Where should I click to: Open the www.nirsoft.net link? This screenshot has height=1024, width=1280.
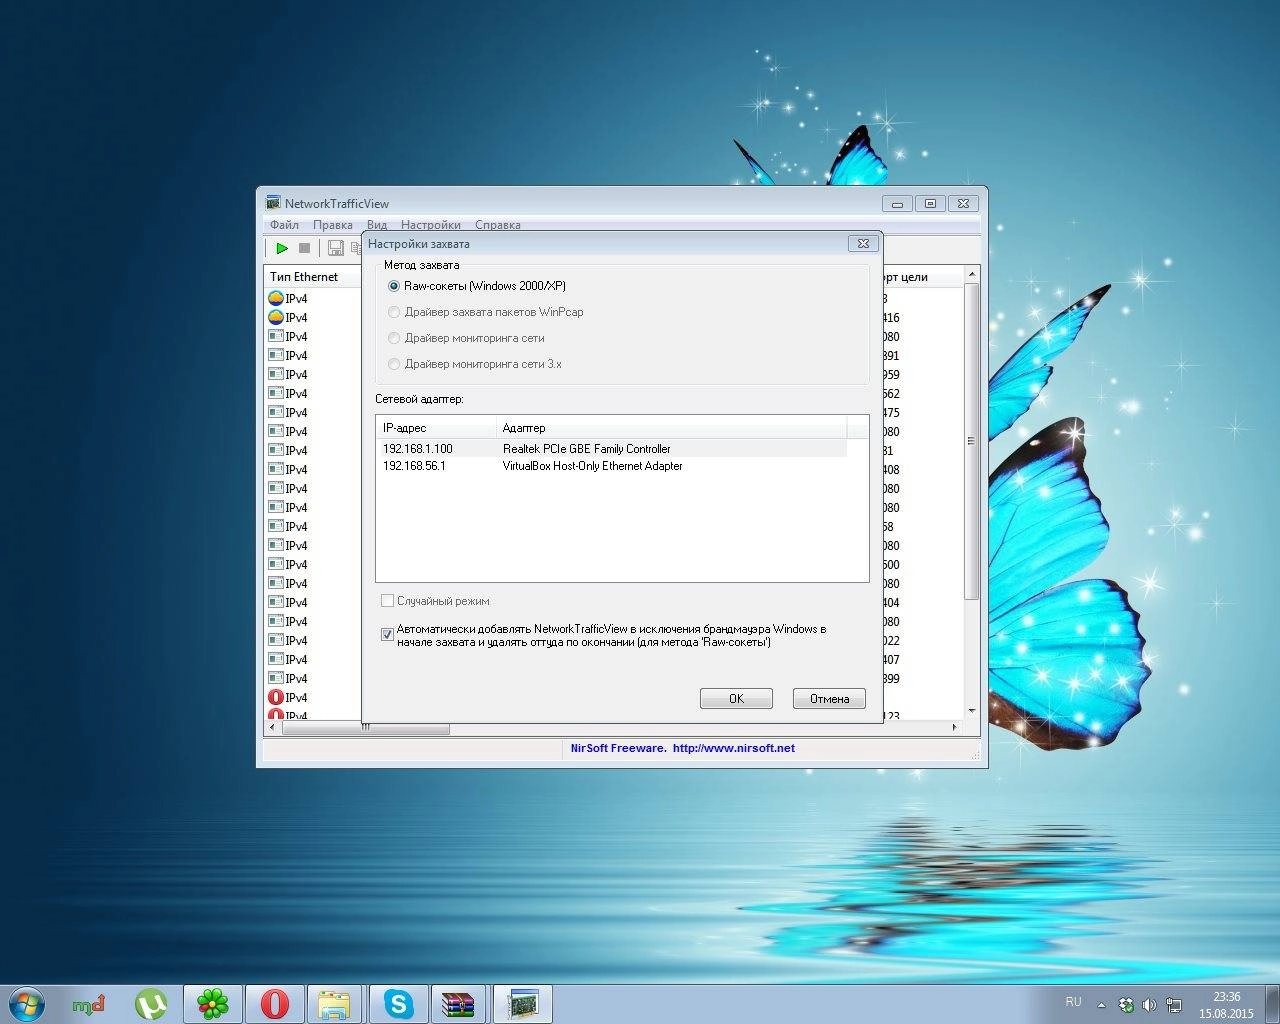coord(734,748)
